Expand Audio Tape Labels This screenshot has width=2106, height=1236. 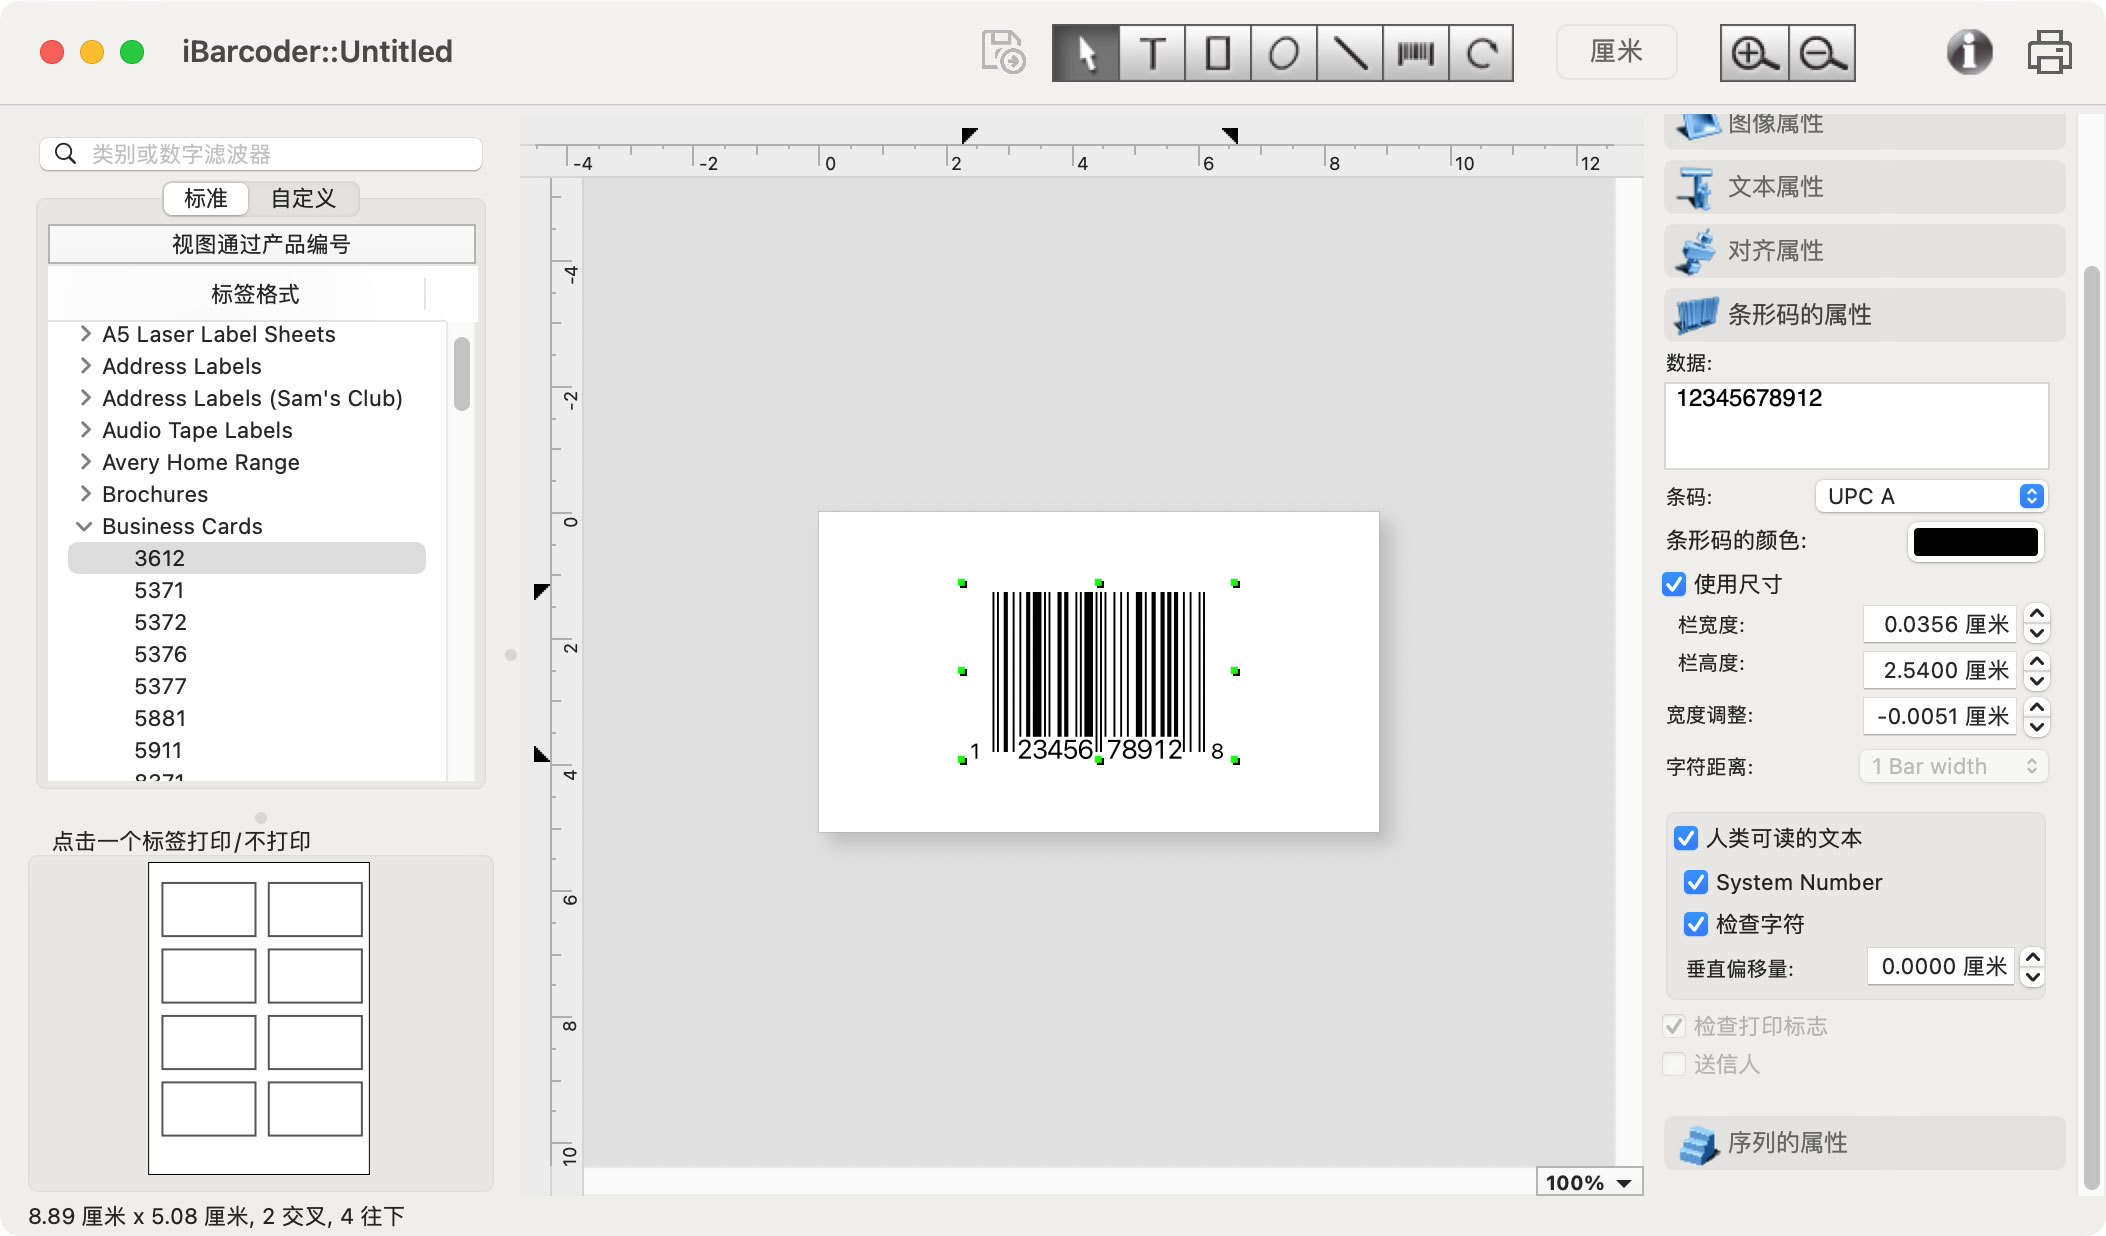coord(85,430)
